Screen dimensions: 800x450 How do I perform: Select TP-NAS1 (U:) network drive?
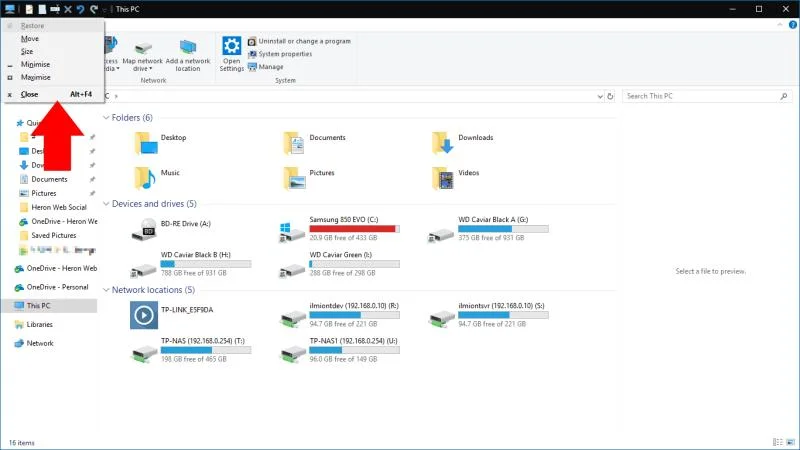(x=339, y=350)
